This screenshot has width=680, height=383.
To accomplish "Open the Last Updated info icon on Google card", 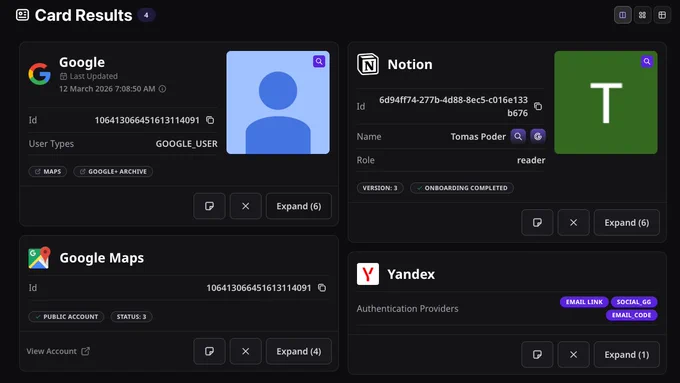I will [162, 89].
